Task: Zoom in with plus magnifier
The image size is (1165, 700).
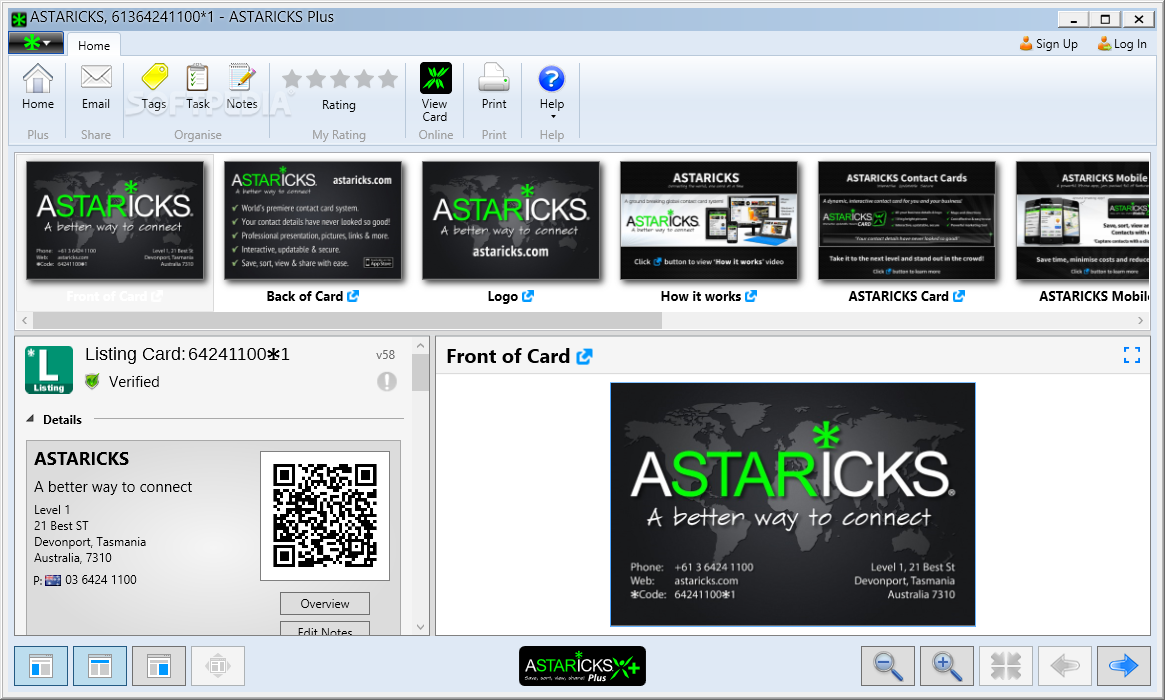Action: coord(947,665)
